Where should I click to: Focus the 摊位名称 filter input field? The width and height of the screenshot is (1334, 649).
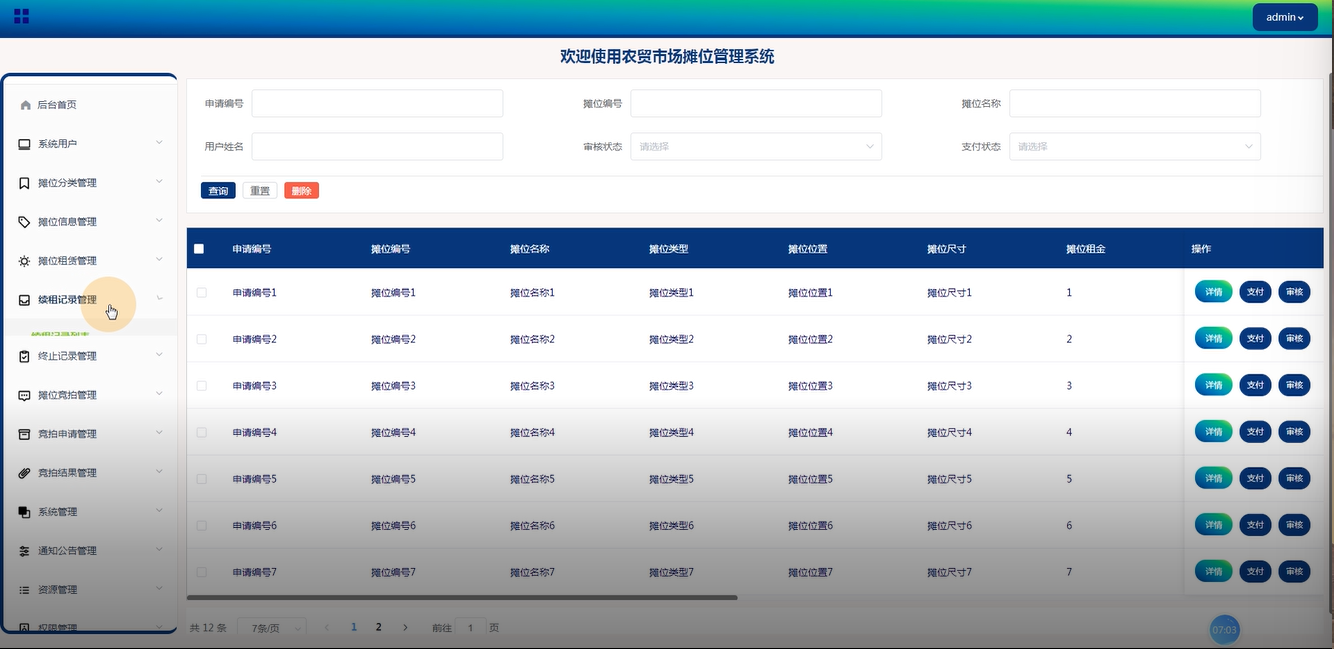coord(1135,104)
